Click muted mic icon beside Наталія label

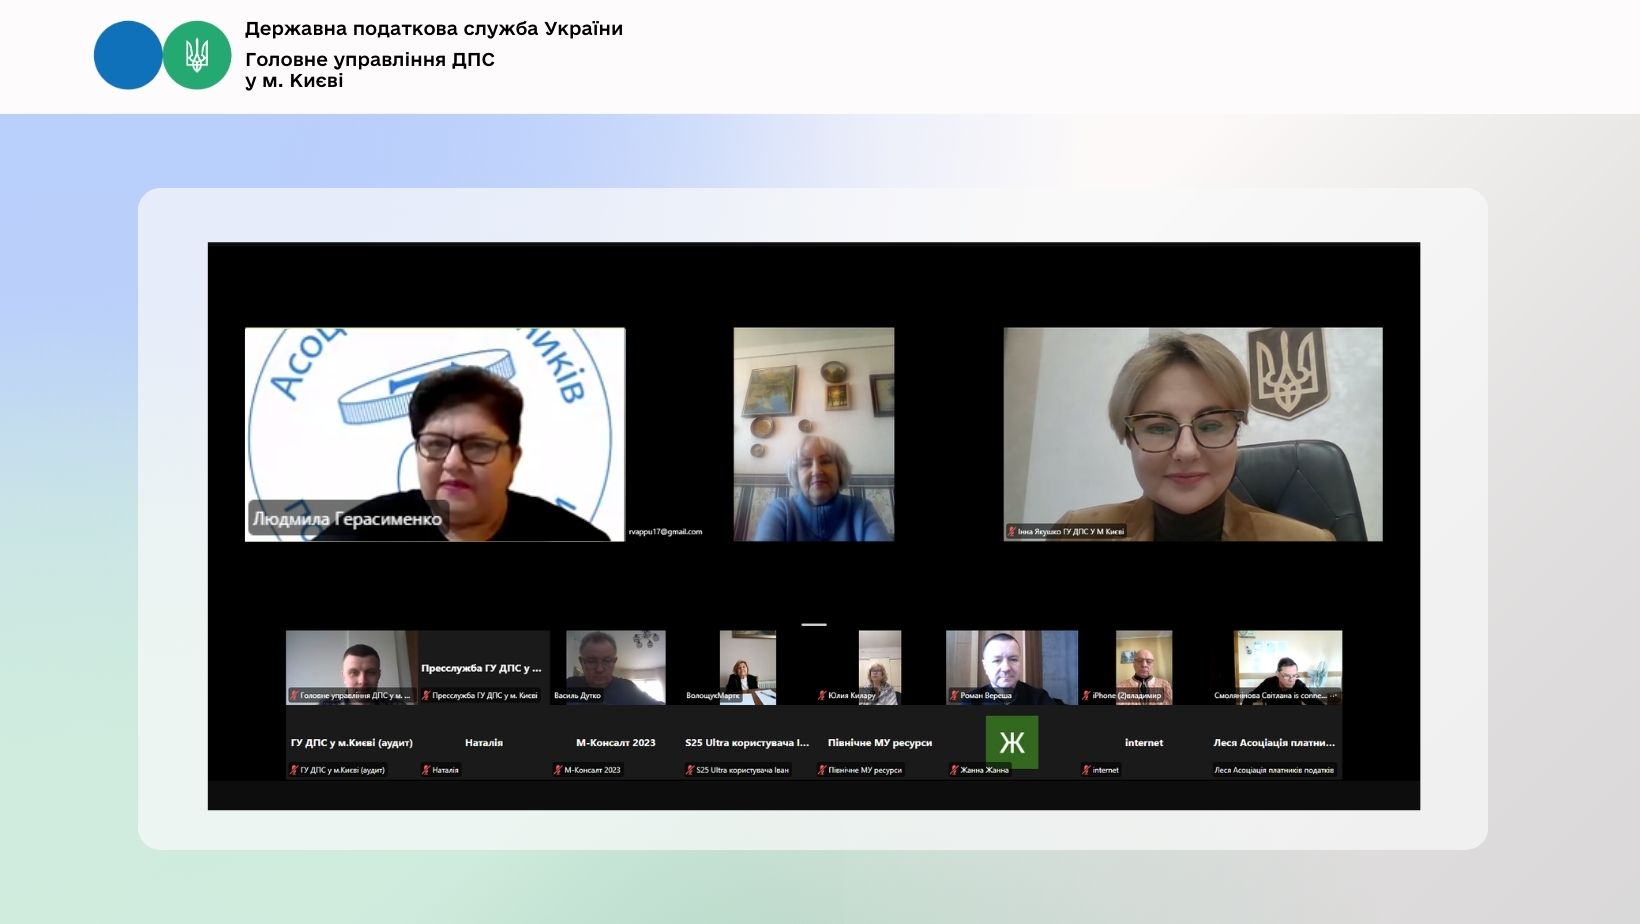pos(426,770)
